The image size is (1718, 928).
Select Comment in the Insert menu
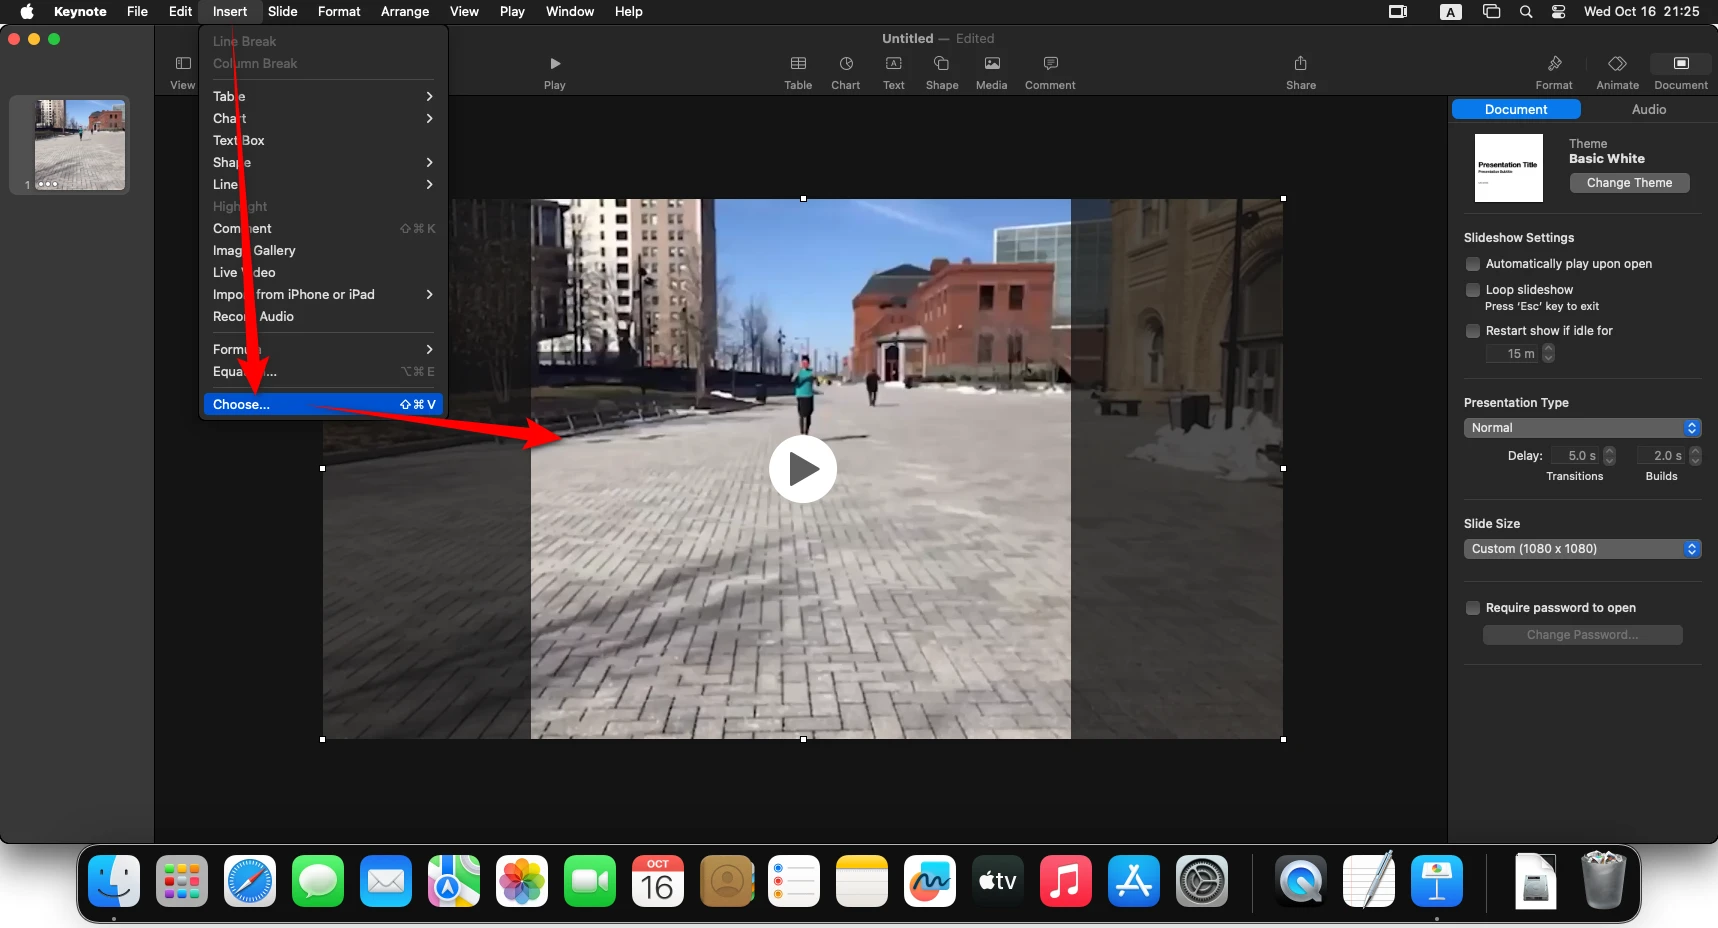[x=323, y=228]
